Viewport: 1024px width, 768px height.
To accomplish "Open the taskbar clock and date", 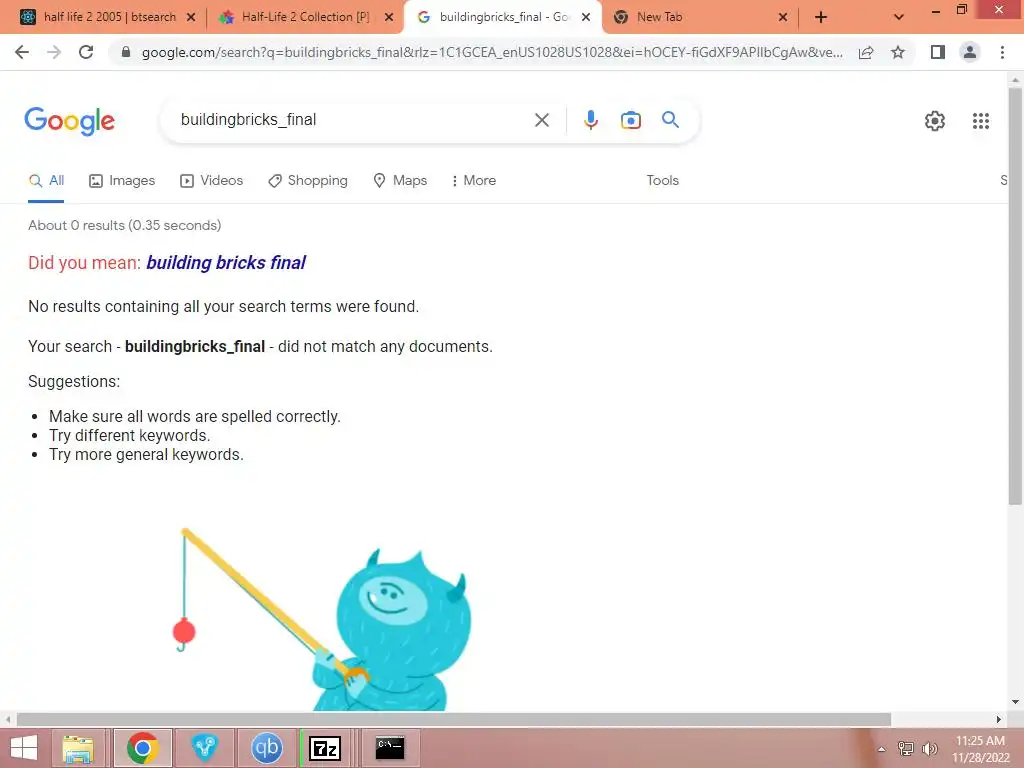I will pyautogui.click(x=980, y=749).
